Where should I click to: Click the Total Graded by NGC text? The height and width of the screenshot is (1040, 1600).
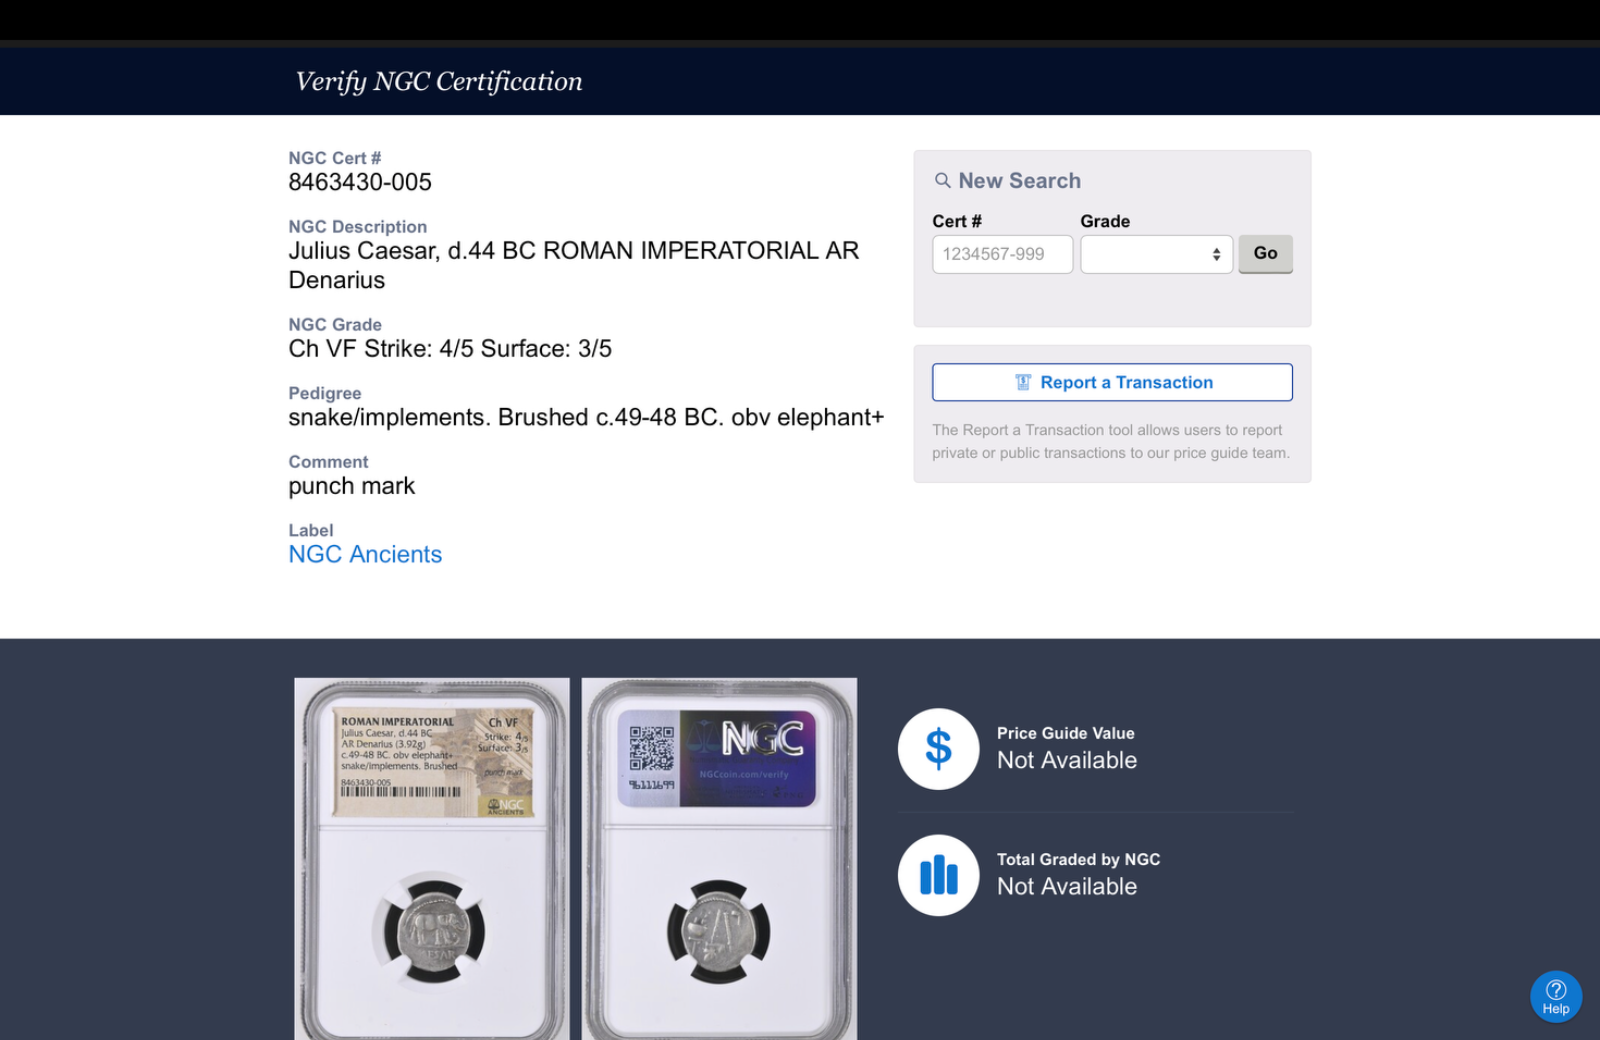point(1078,859)
